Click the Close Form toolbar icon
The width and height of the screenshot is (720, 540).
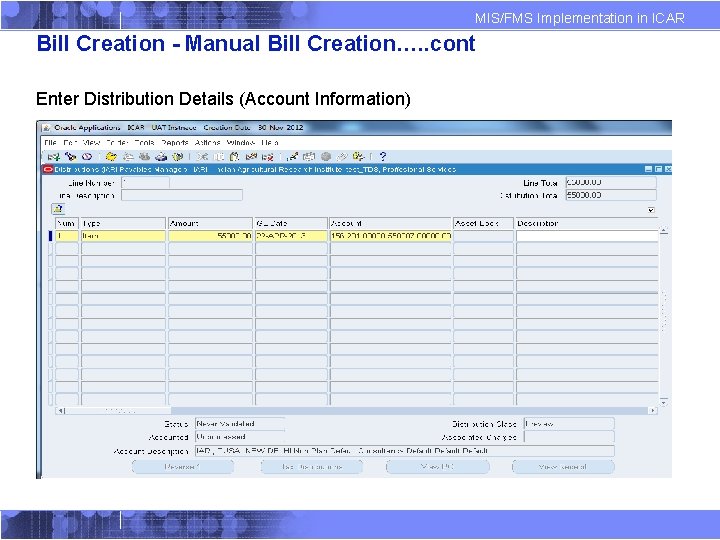pyautogui.click(x=178, y=157)
